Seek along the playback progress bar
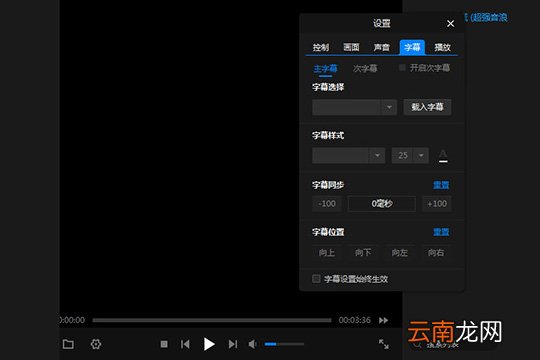 point(212,320)
